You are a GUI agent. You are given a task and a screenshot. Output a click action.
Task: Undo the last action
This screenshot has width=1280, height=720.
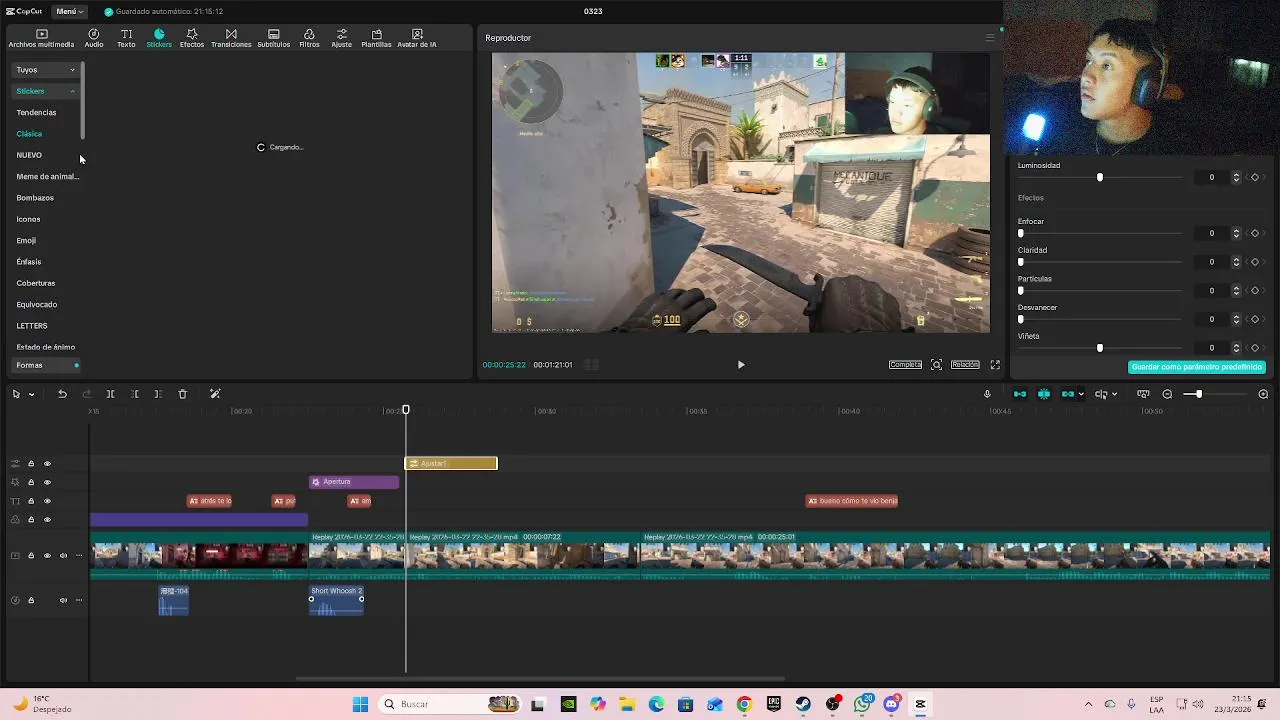[62, 394]
